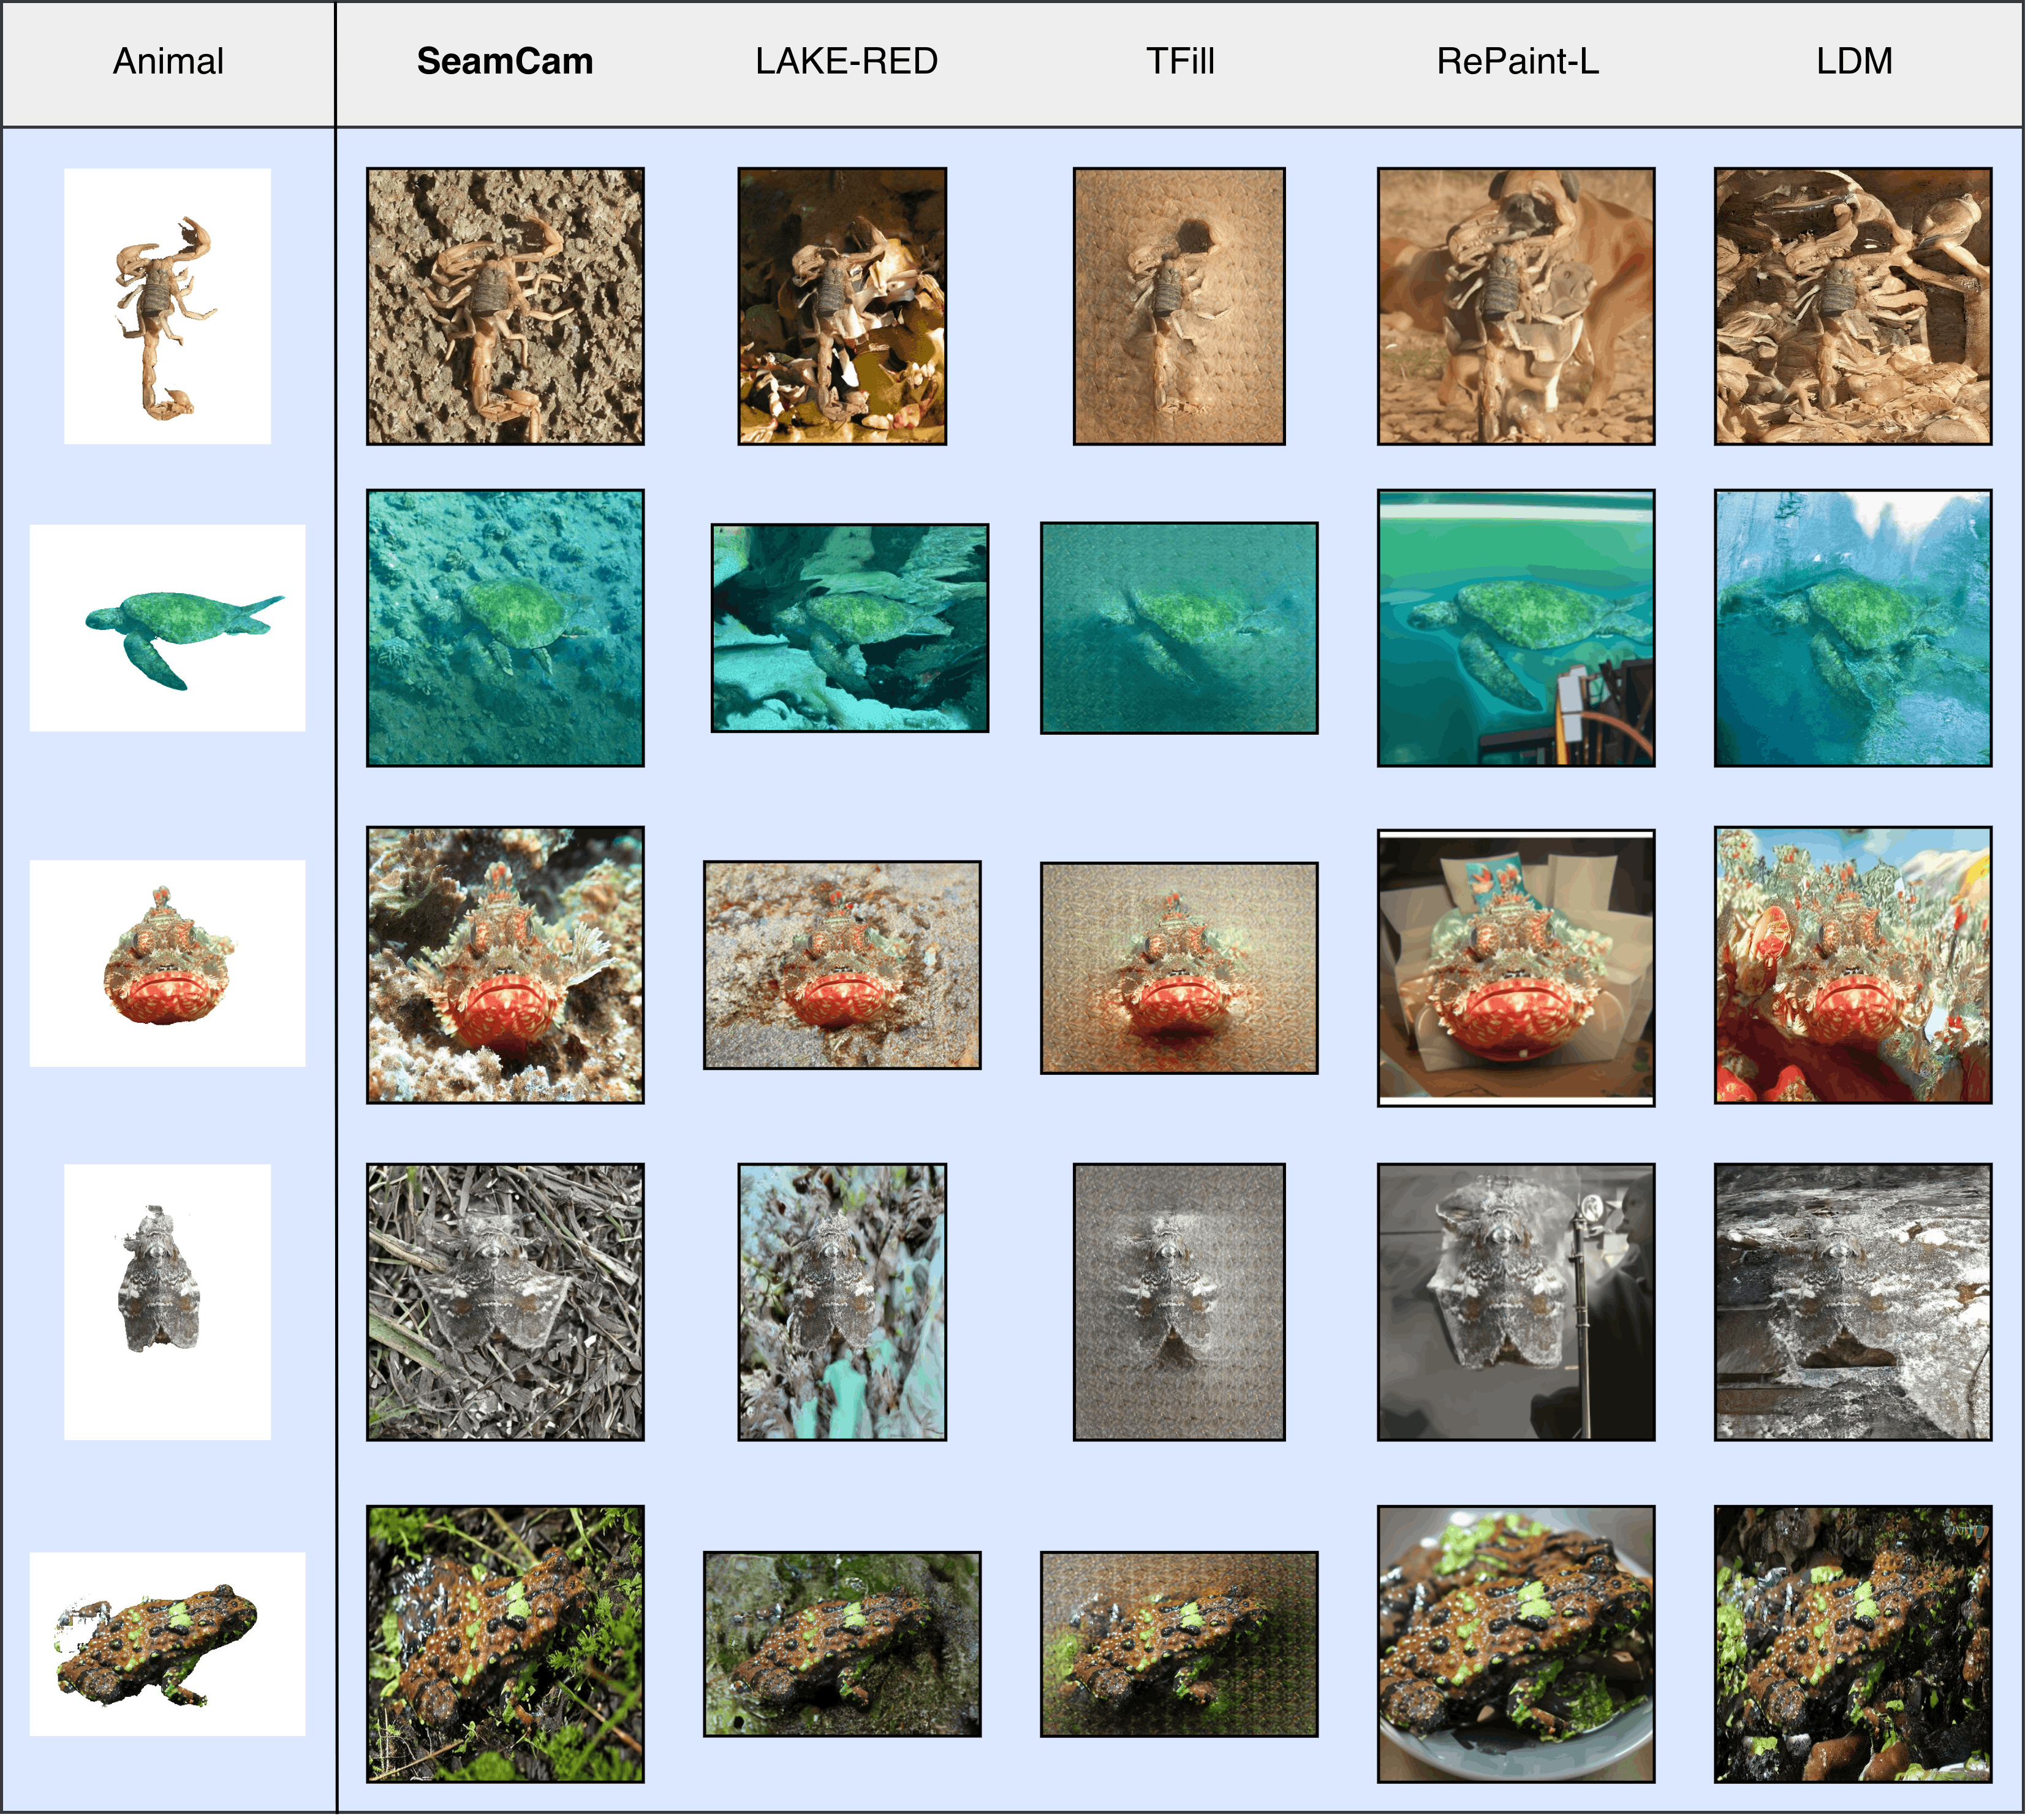
Task: Click the Animal column header
Action: click(x=168, y=61)
